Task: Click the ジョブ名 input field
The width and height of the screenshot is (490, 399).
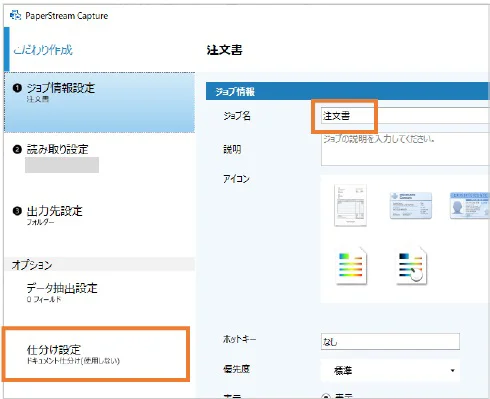Action: [x=405, y=116]
